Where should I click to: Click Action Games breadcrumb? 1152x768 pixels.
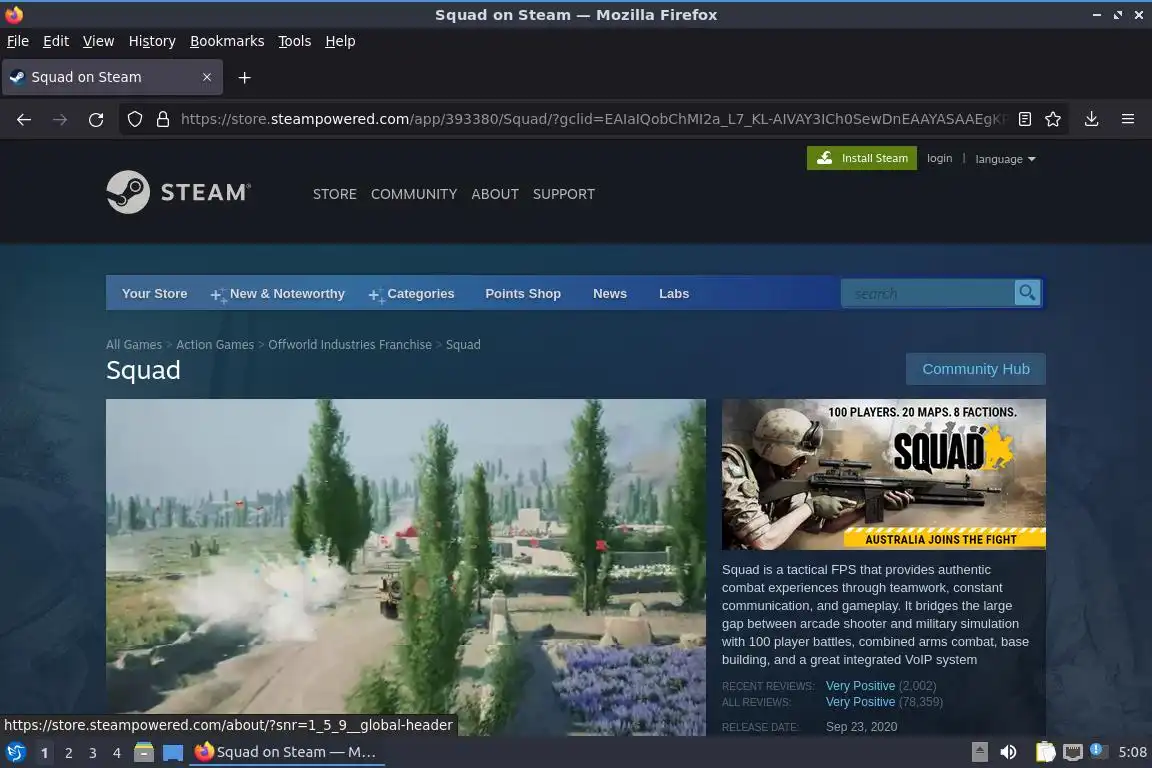tap(215, 345)
